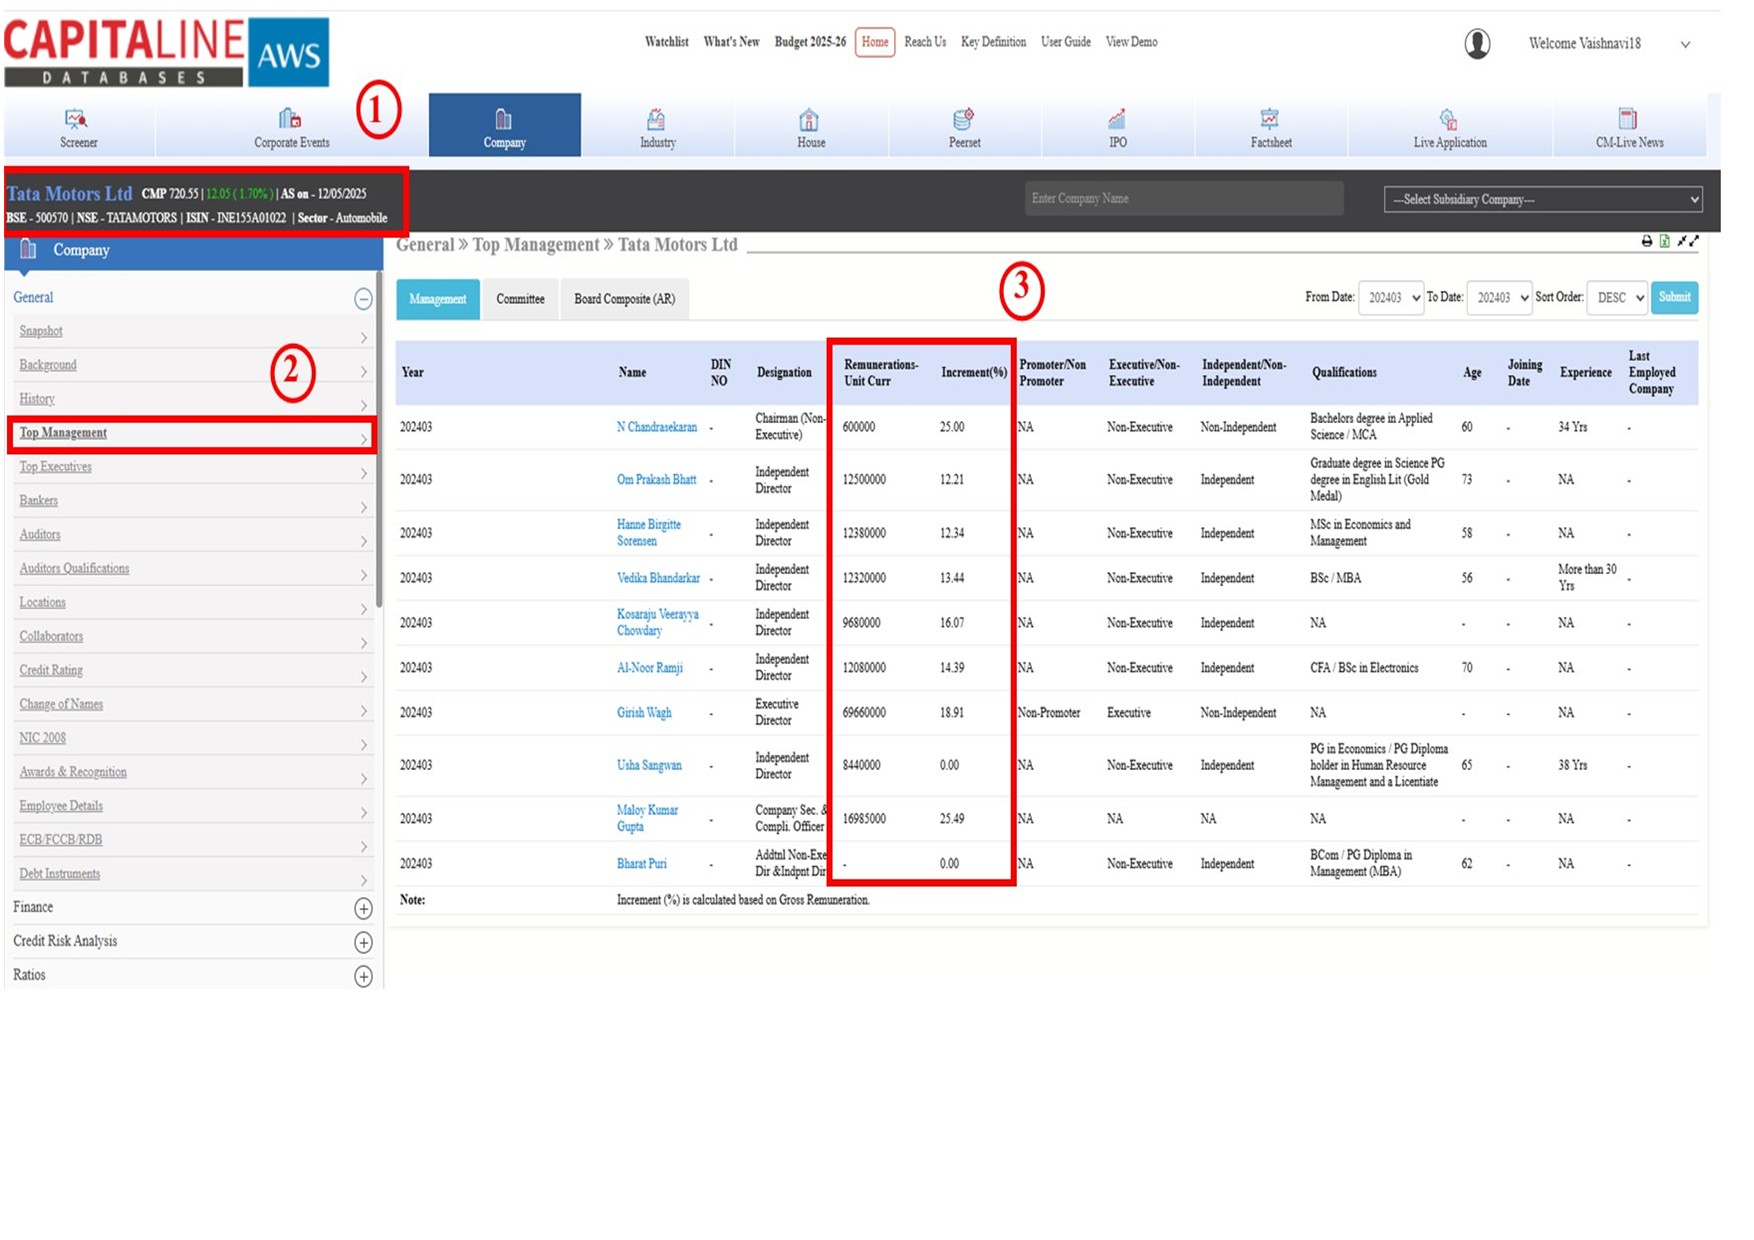Image resolution: width=1754 pixels, height=1240 pixels.
Task: Click the Tata Motors Ltd company name
Action: tap(69, 194)
